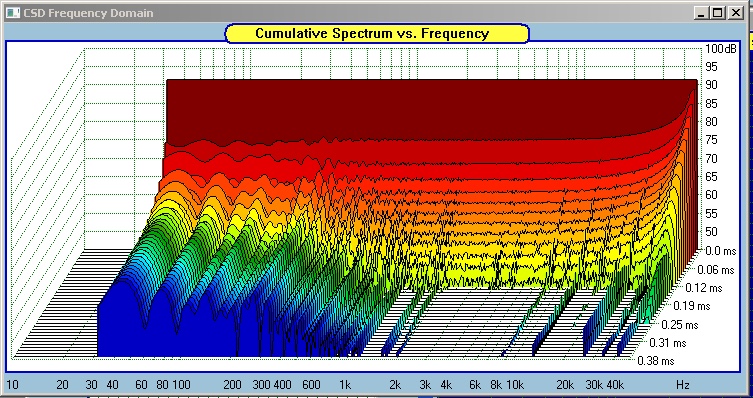Click the 10 frequency axis label
753x398 pixels.
(12, 385)
